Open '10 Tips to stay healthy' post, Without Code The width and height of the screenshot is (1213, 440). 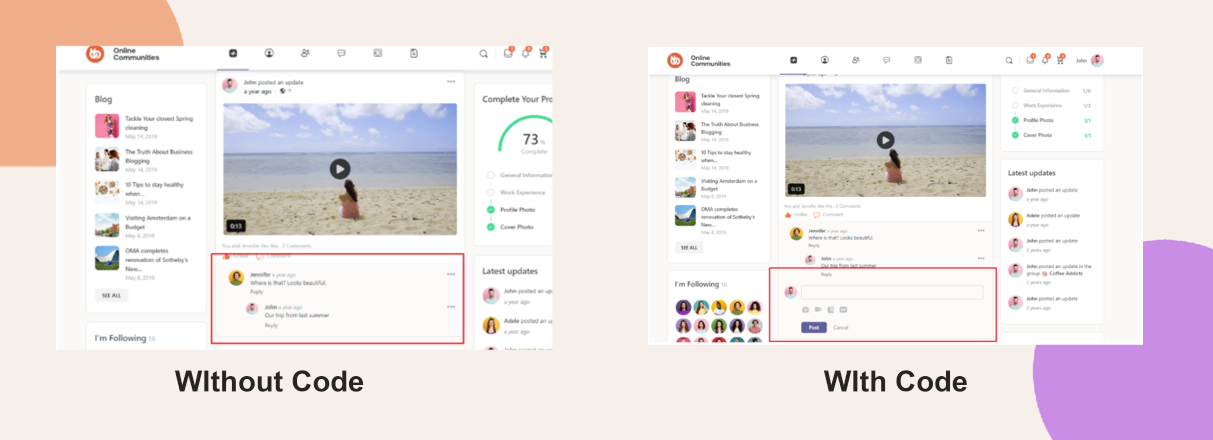click(155, 189)
